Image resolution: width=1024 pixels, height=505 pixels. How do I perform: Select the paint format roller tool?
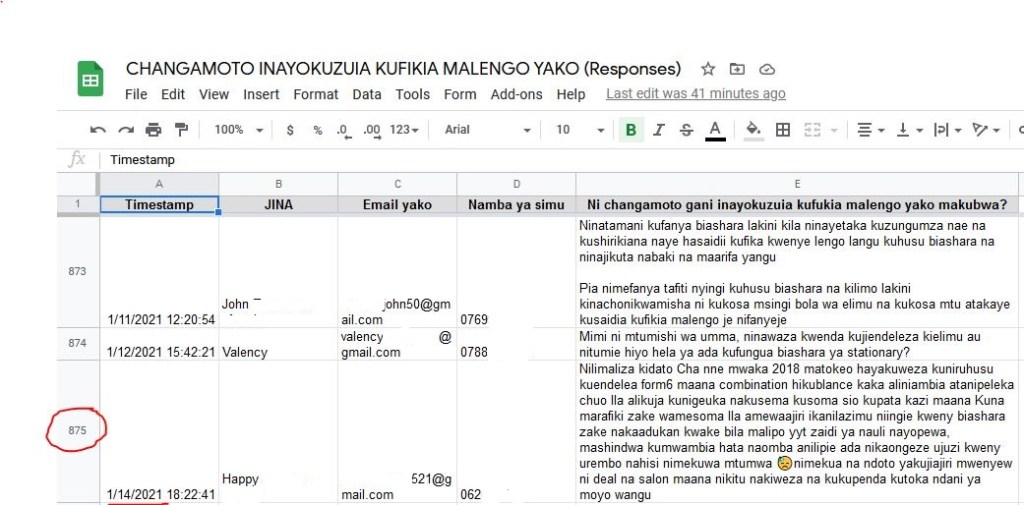181,130
